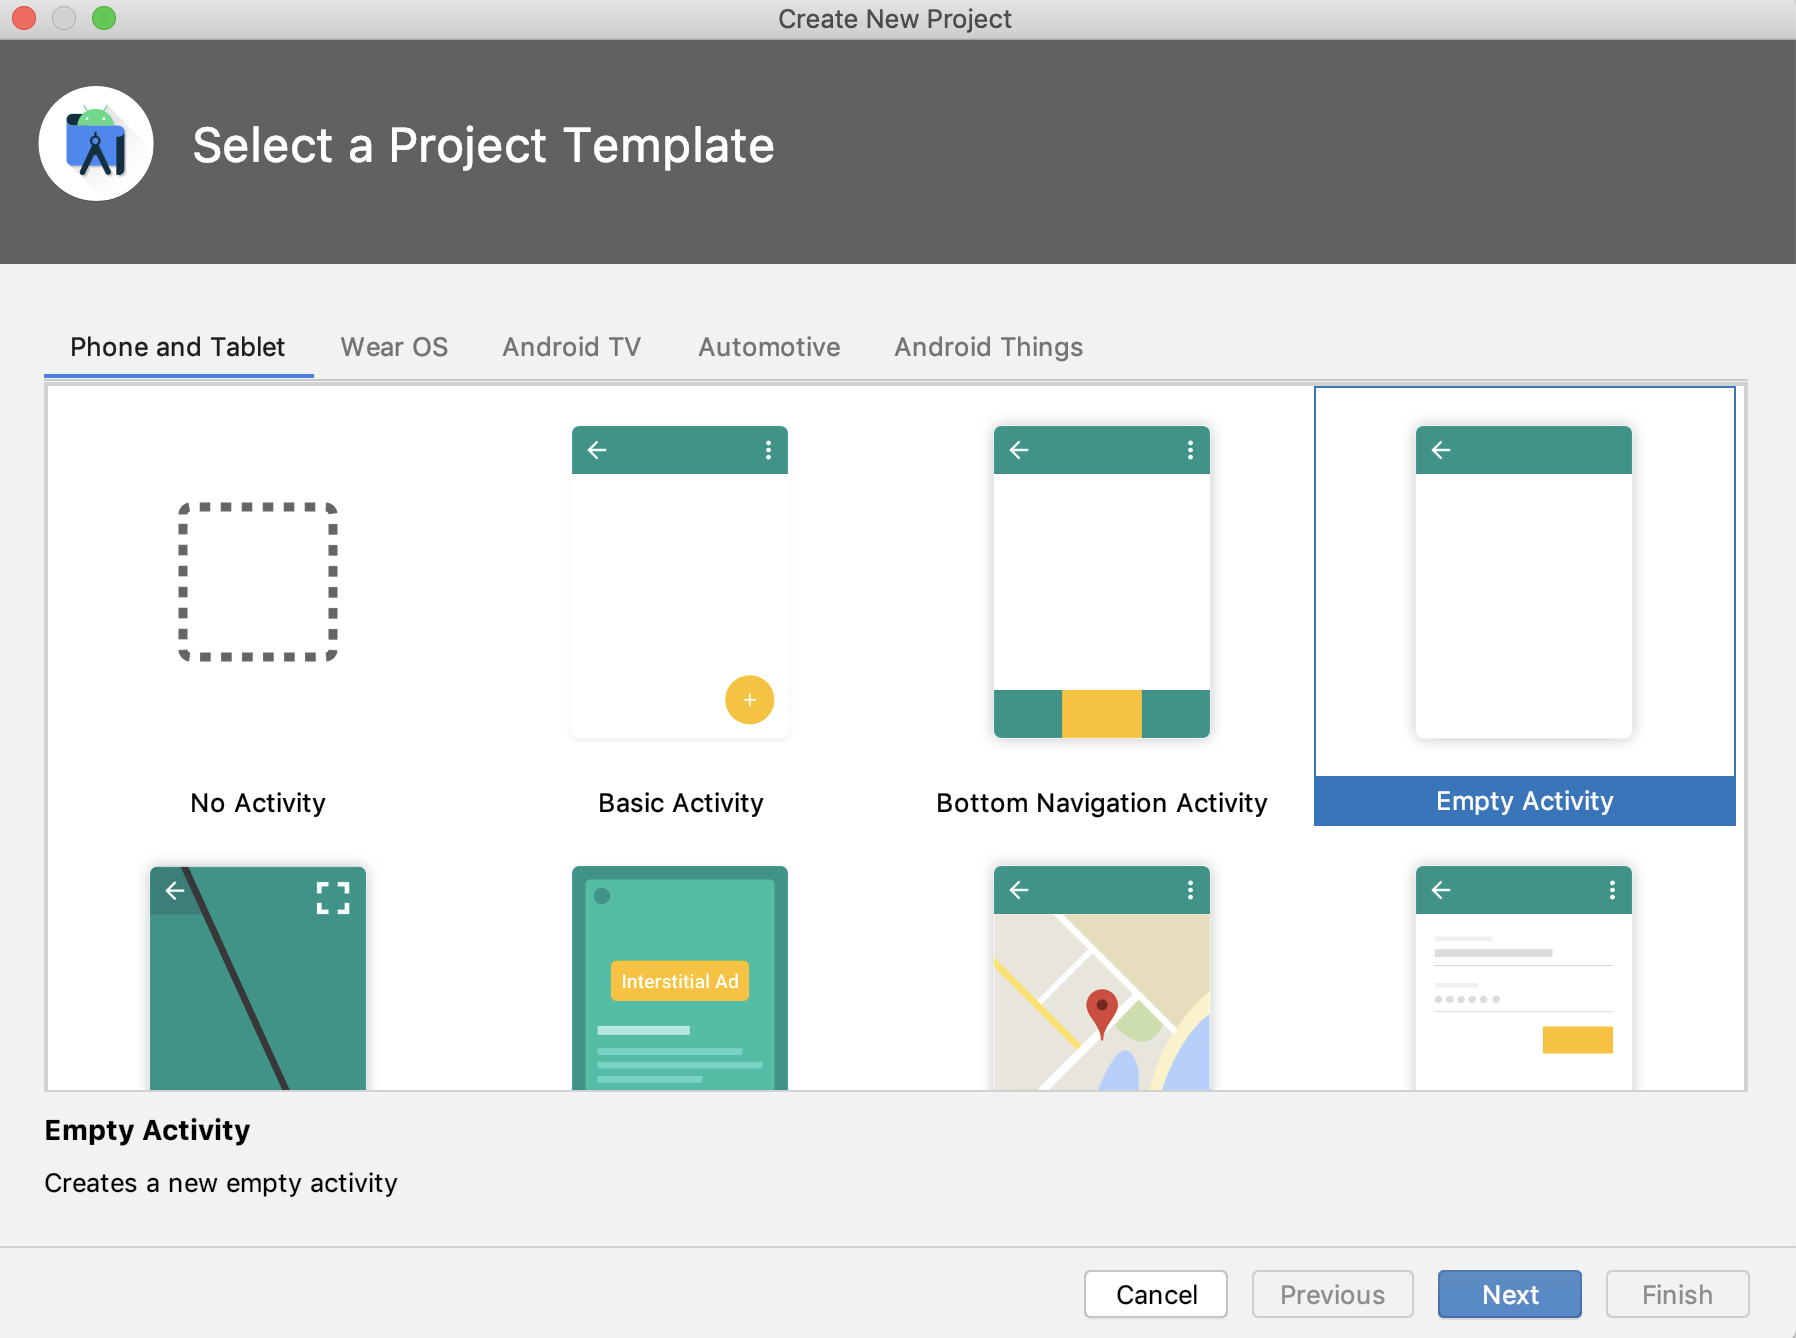Click the Android Studio logo icon

[x=96, y=144]
